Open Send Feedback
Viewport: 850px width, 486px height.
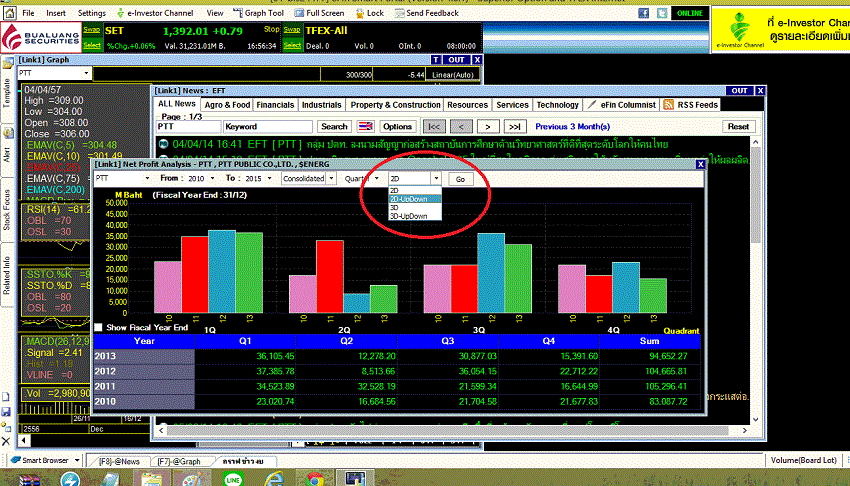pos(427,13)
